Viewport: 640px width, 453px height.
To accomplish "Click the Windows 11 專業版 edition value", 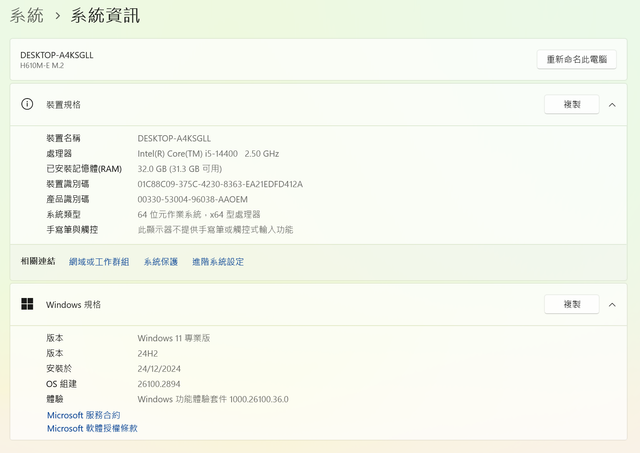I will coord(173,338).
